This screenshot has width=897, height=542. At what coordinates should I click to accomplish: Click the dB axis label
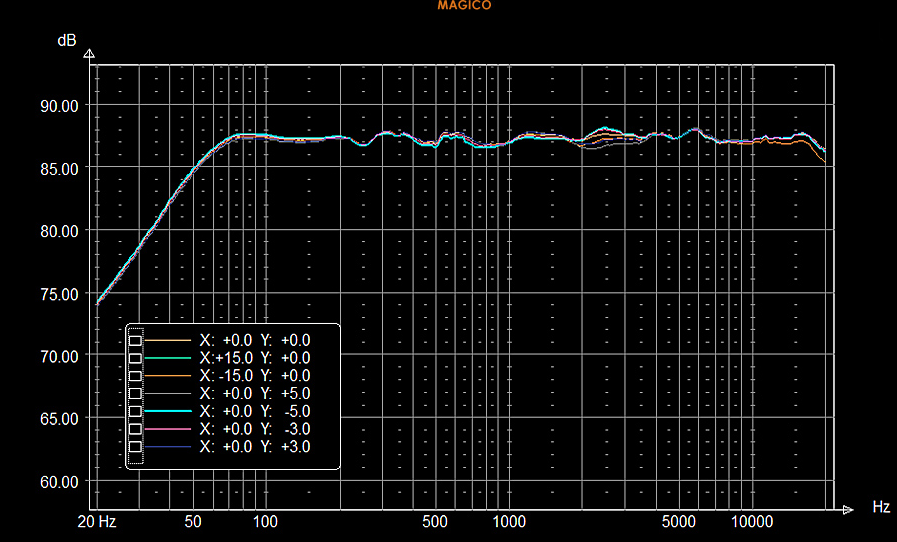pyautogui.click(x=67, y=41)
